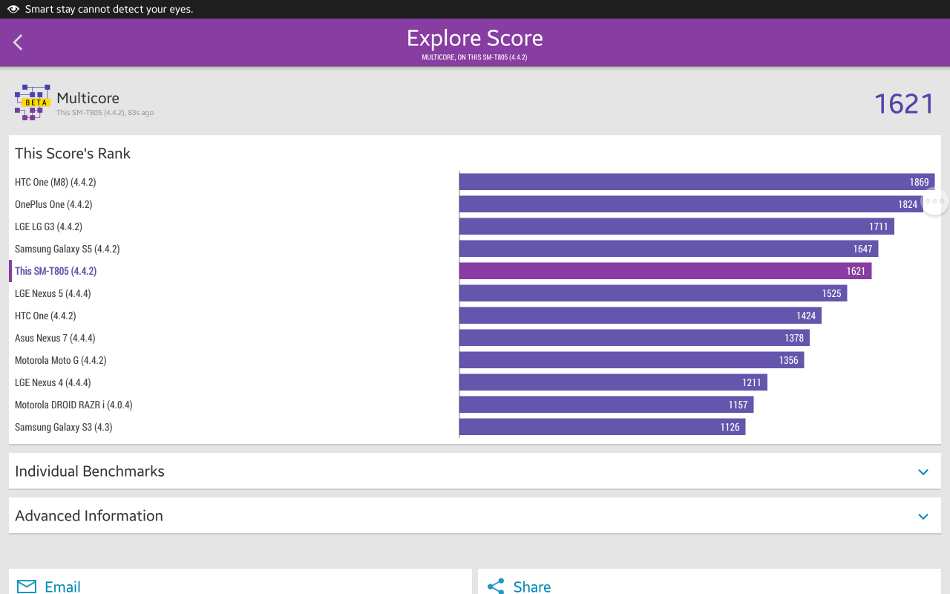Click the 1711 score bar
The width and height of the screenshot is (950, 594).
pyautogui.click(x=677, y=227)
